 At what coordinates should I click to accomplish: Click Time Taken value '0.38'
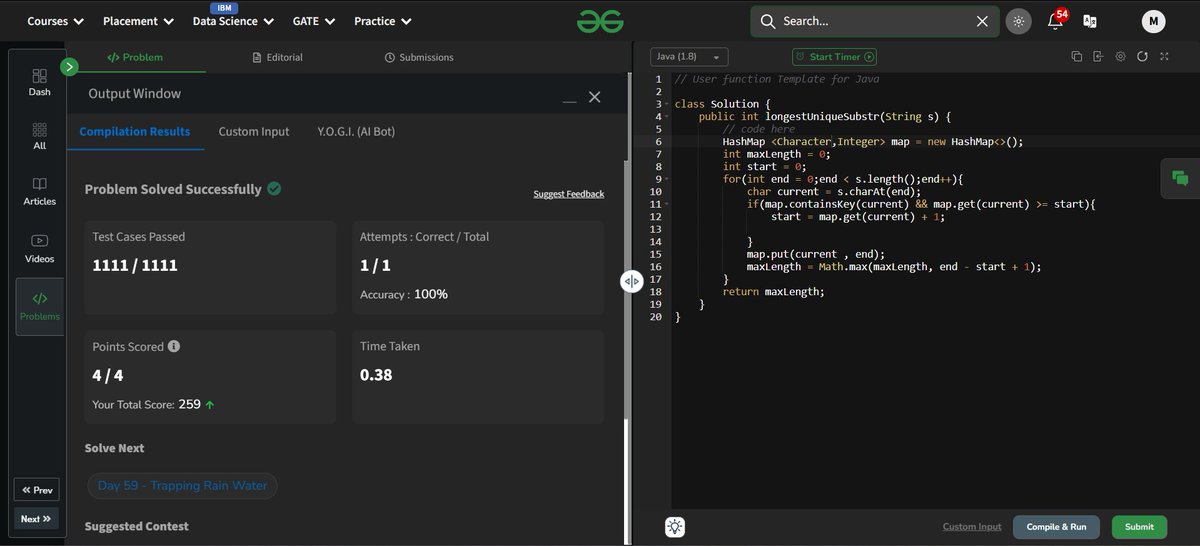click(x=376, y=376)
